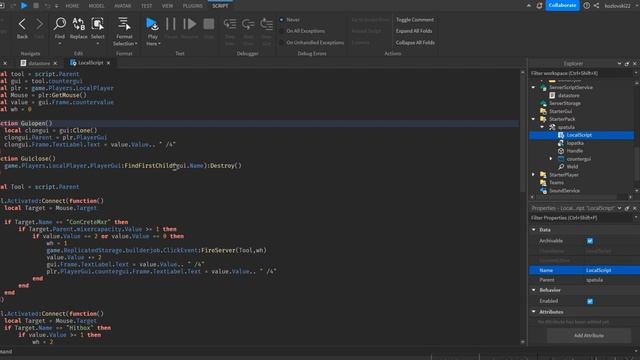640x360 pixels.
Task: Click Expand All Folds action
Action: [413, 31]
